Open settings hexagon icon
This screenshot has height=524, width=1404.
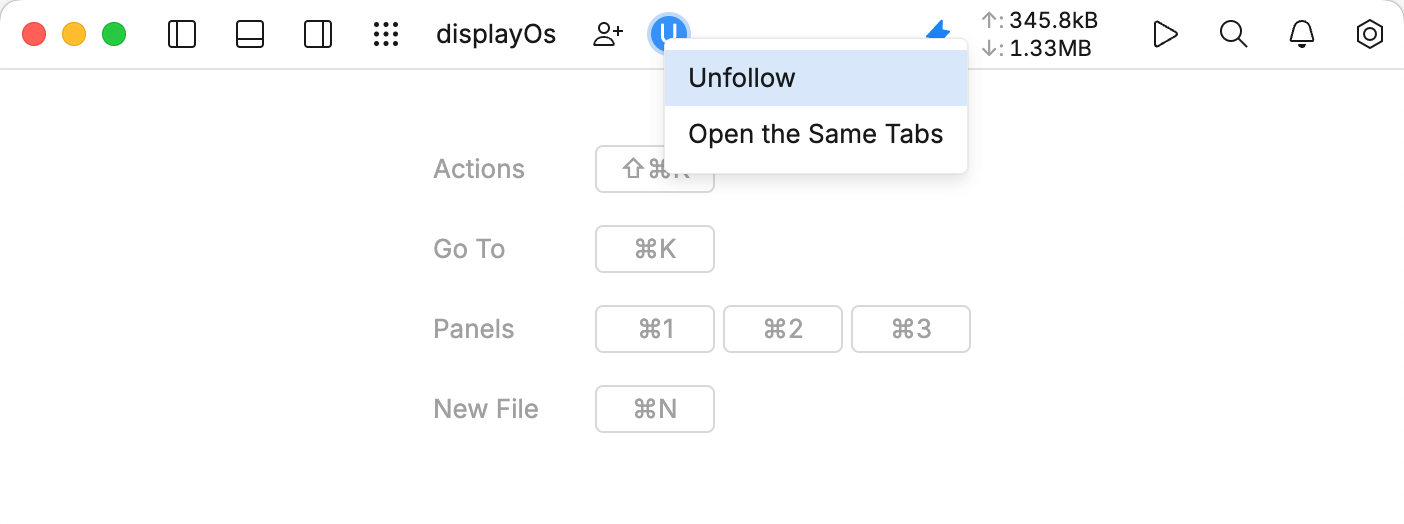click(x=1369, y=35)
